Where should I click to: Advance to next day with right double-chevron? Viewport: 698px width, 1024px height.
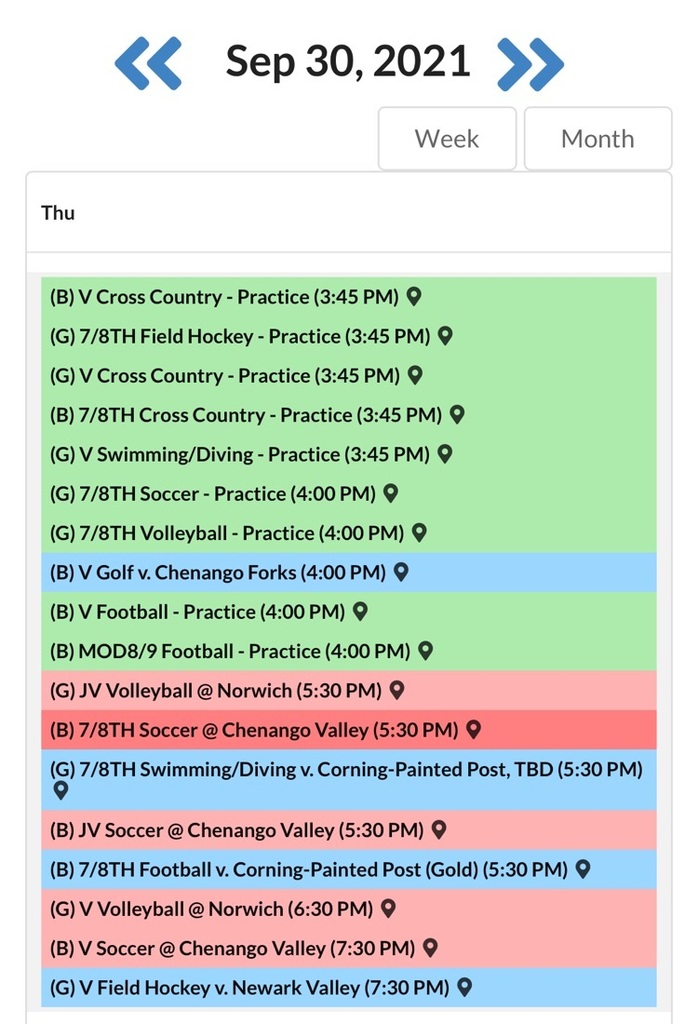point(530,63)
